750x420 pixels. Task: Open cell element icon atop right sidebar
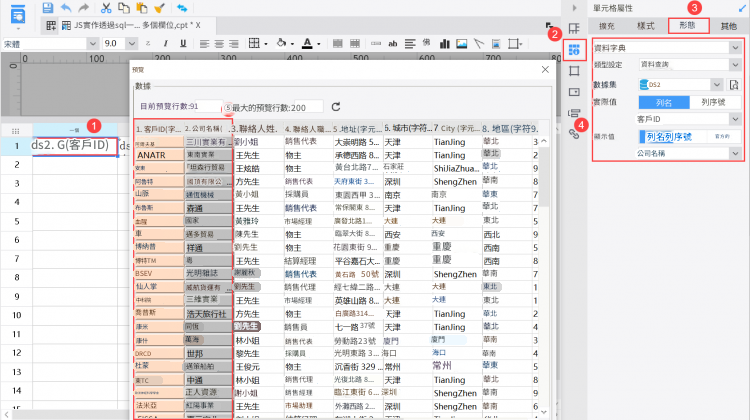coord(574,28)
